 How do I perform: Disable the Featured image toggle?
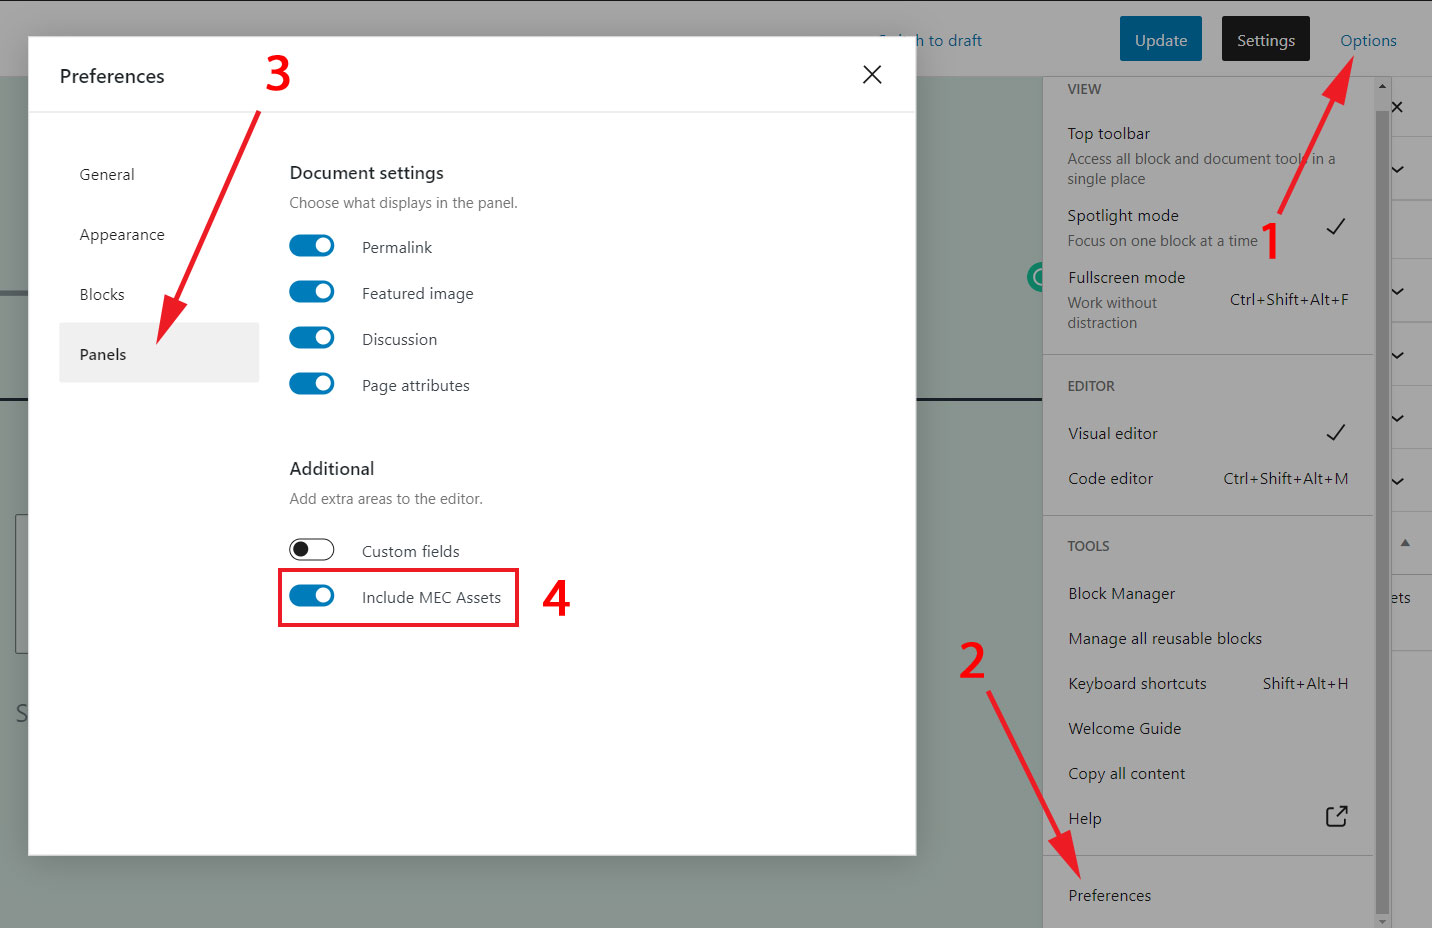point(312,292)
